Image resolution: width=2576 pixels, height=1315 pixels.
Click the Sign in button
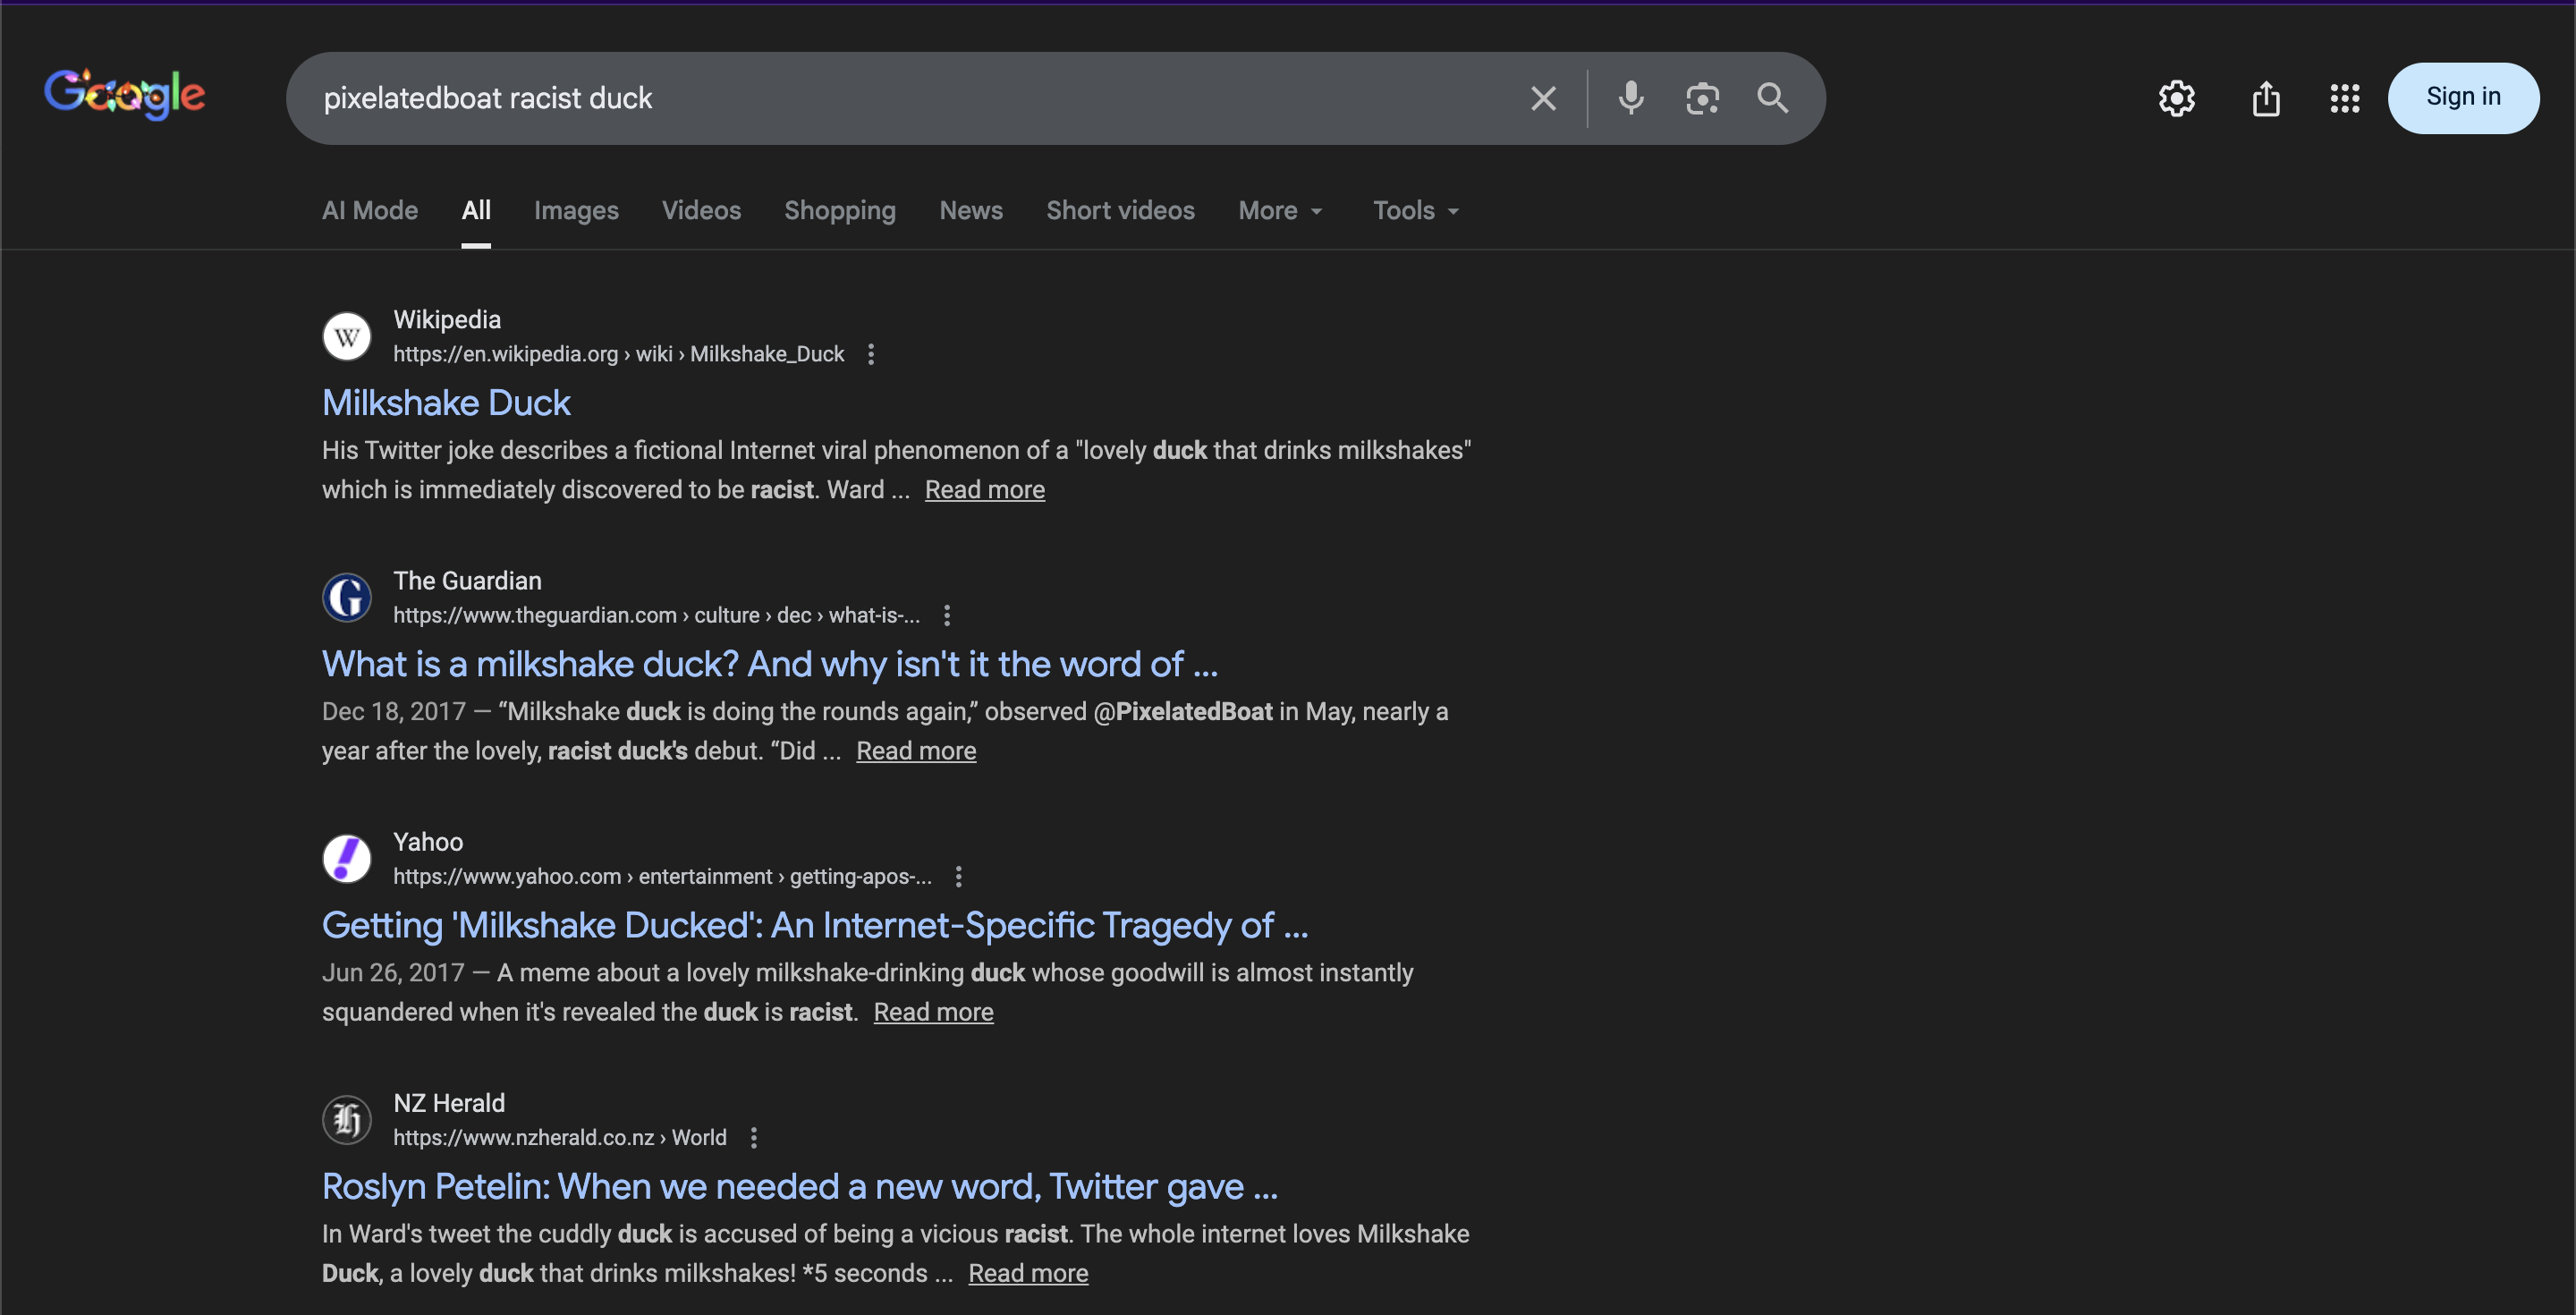[x=2463, y=97]
